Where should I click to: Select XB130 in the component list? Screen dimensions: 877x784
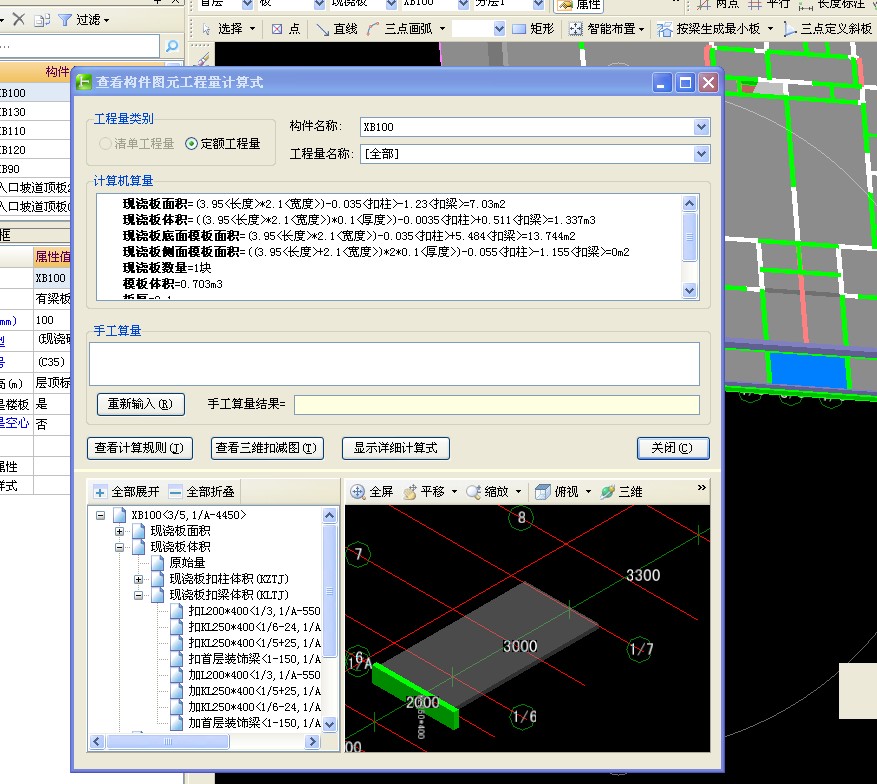click(x=35, y=112)
